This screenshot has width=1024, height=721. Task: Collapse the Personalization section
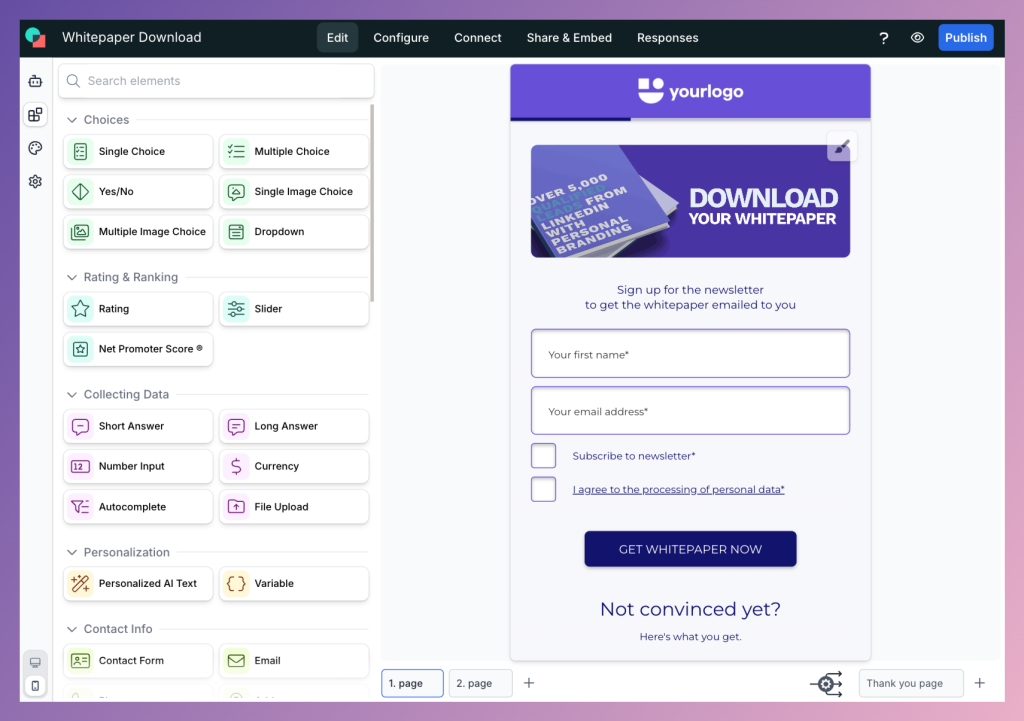(71, 552)
